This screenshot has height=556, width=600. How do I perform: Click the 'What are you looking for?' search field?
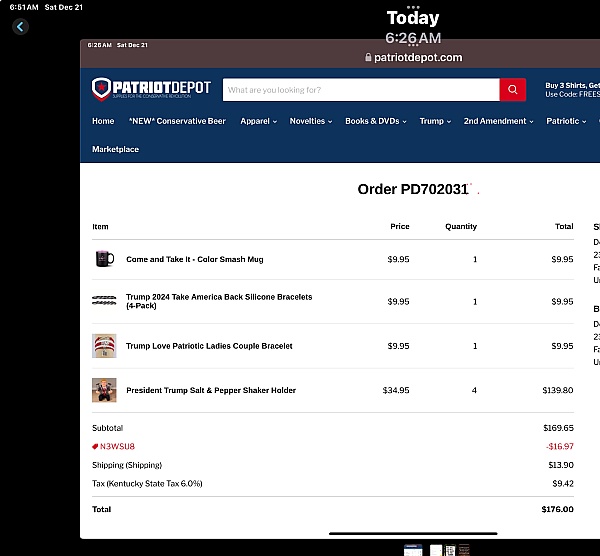coord(361,90)
